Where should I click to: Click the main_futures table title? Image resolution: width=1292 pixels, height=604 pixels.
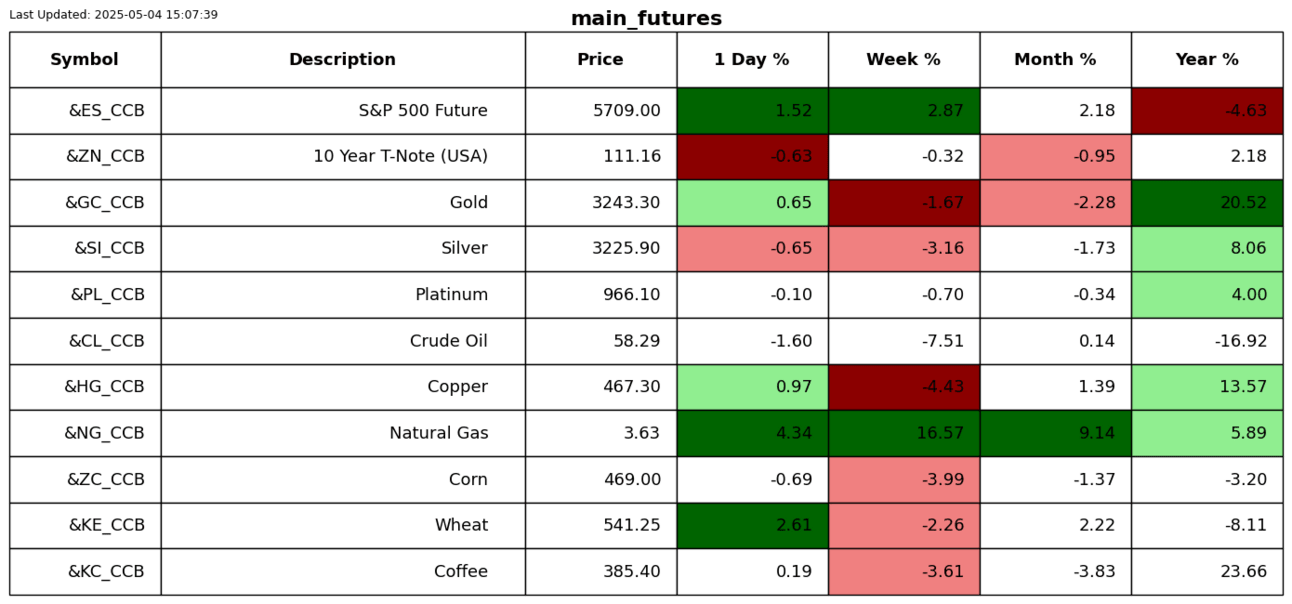[646, 18]
